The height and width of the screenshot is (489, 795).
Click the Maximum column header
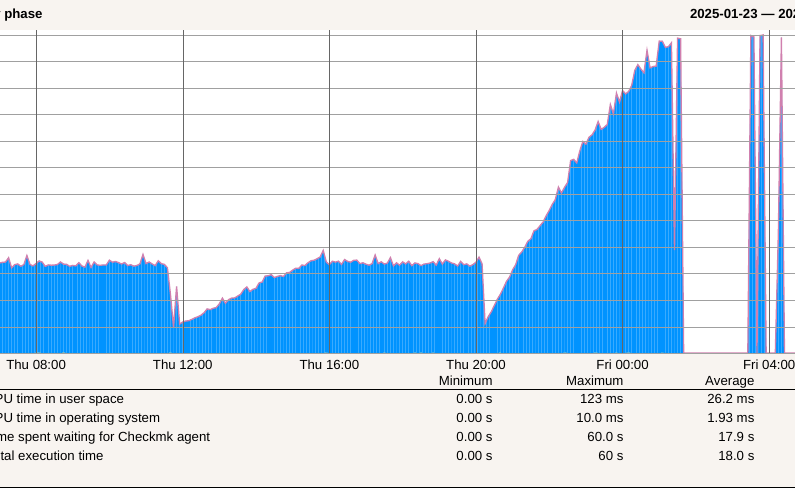click(594, 381)
